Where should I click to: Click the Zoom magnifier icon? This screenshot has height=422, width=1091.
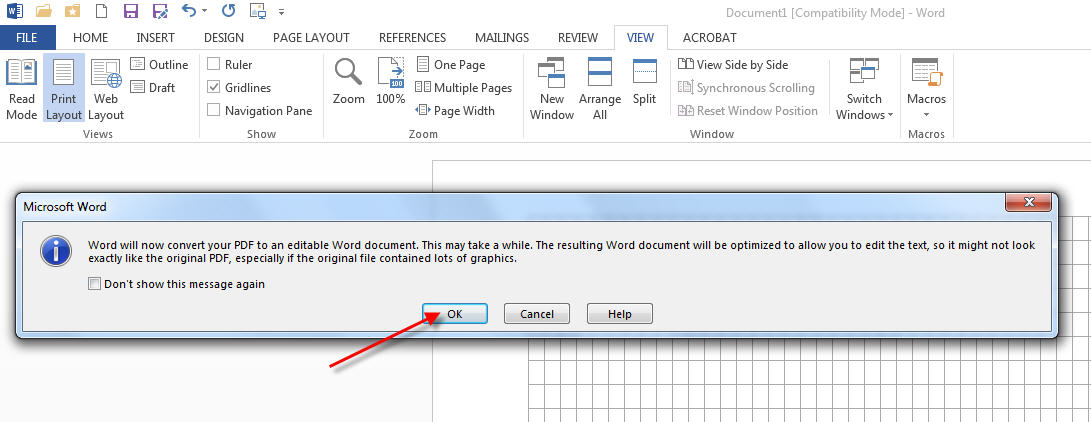click(348, 82)
